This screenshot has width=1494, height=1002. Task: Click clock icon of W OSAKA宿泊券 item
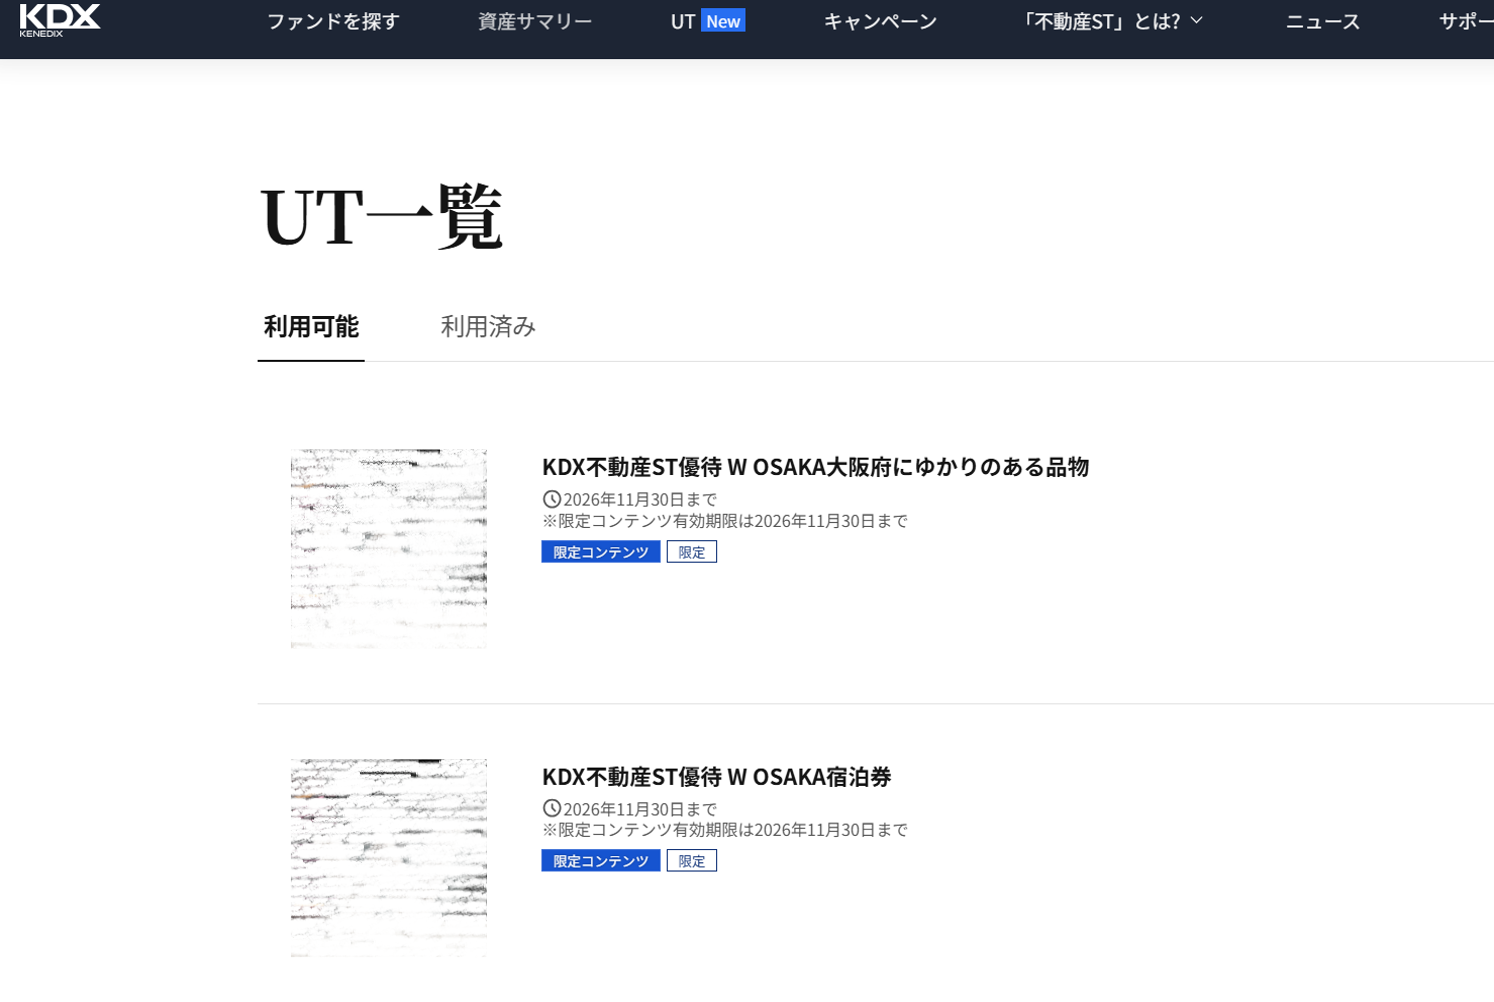pyautogui.click(x=551, y=808)
